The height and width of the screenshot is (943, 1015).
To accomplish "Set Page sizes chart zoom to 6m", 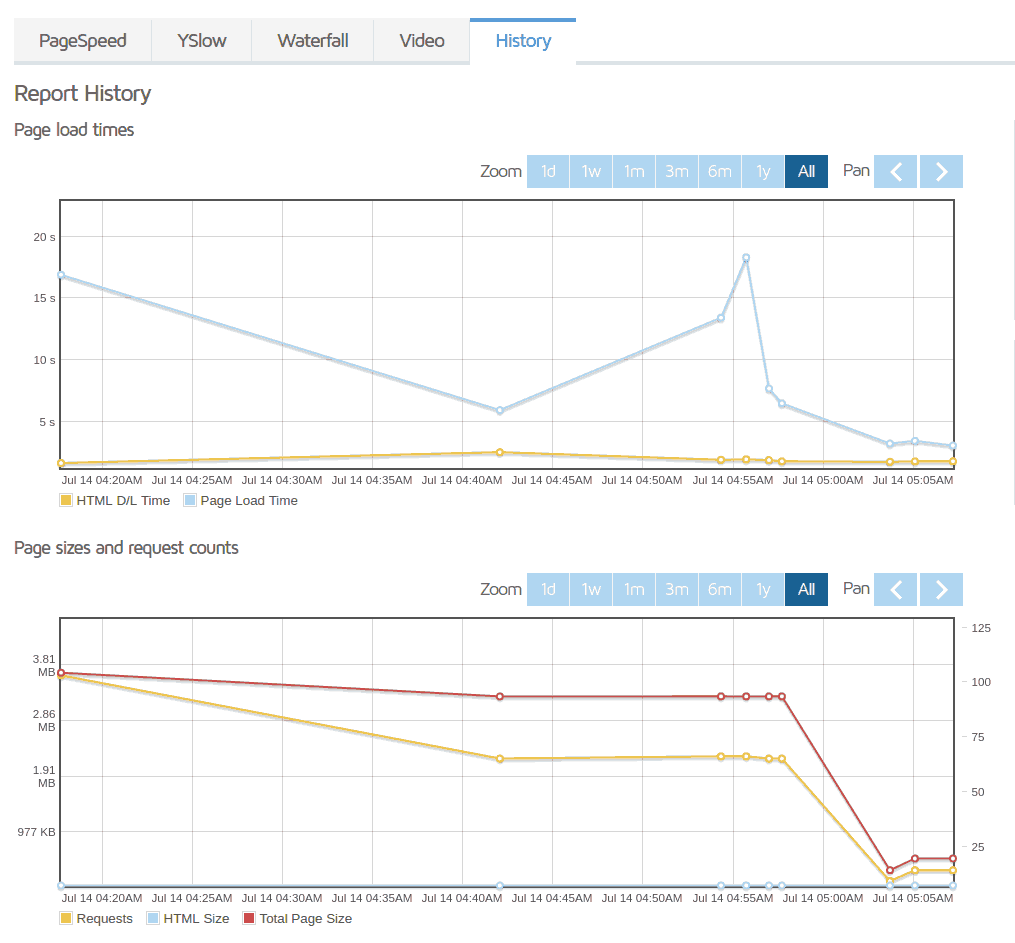I will pyautogui.click(x=720, y=590).
